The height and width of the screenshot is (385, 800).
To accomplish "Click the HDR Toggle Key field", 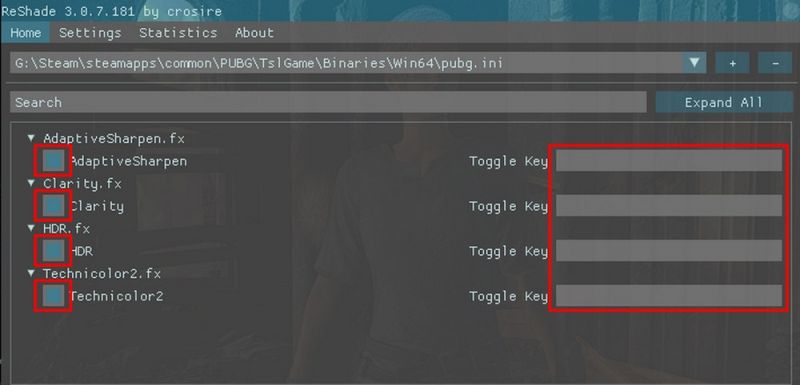I will [x=669, y=251].
